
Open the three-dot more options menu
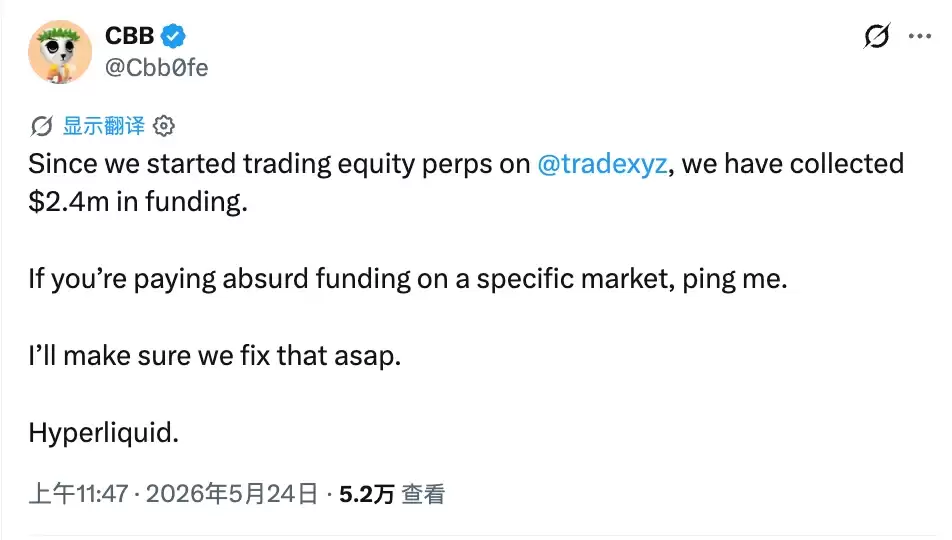pos(920,36)
